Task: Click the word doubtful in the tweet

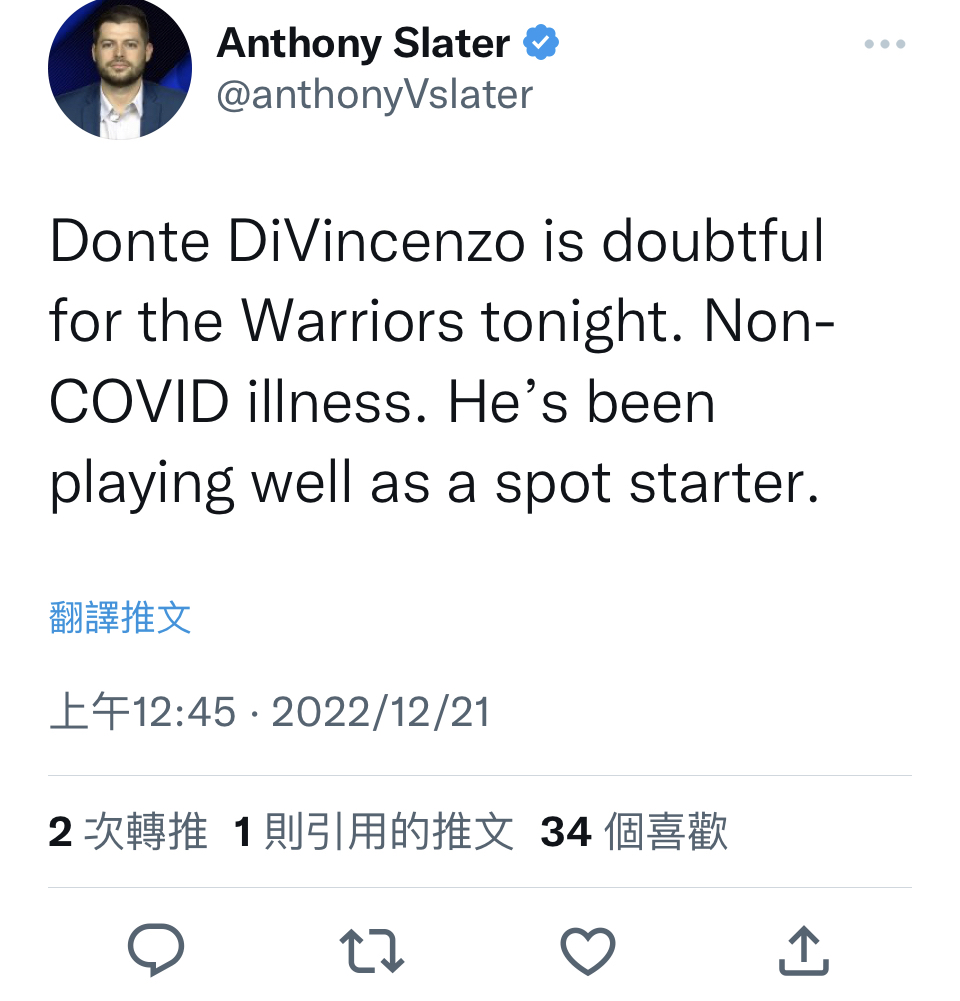Action: (713, 241)
